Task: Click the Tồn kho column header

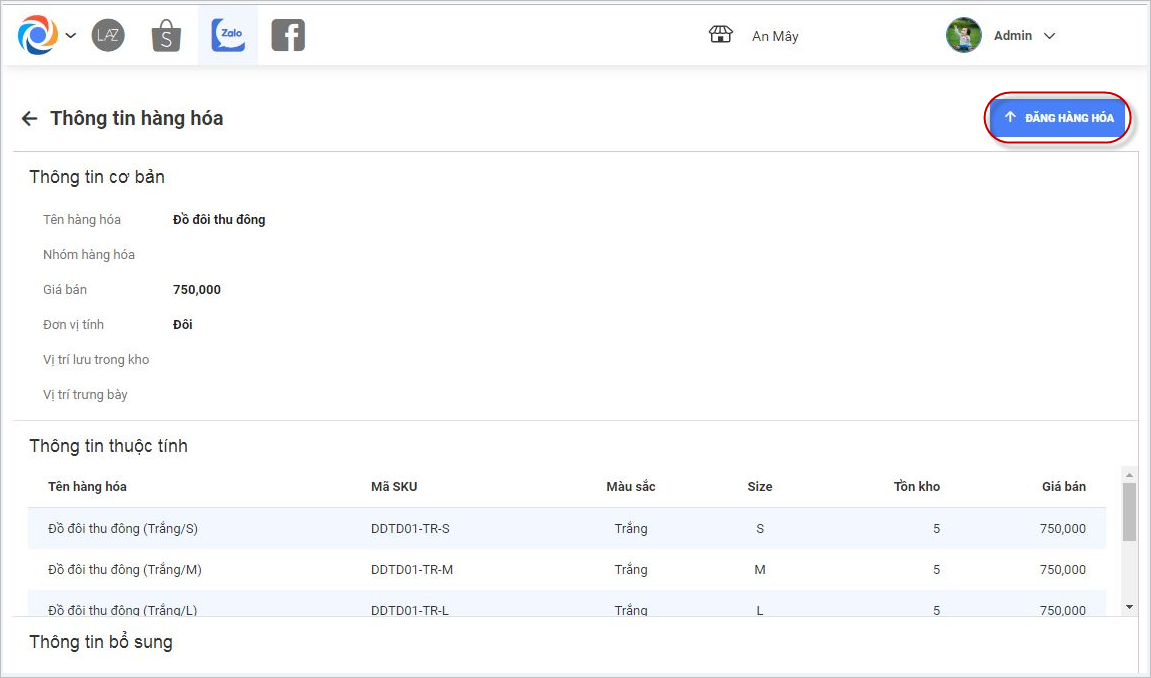Action: click(916, 487)
